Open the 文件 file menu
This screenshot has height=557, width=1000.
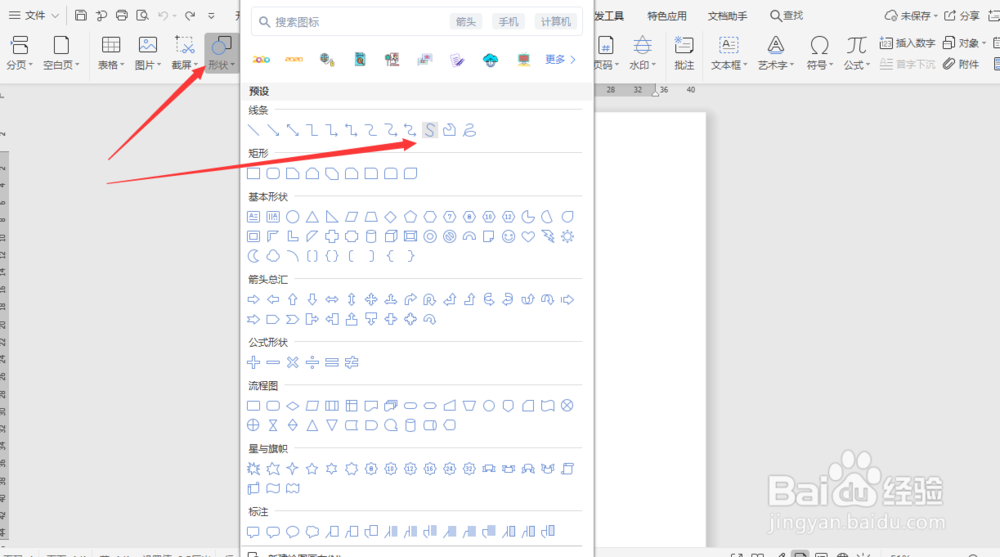point(34,15)
